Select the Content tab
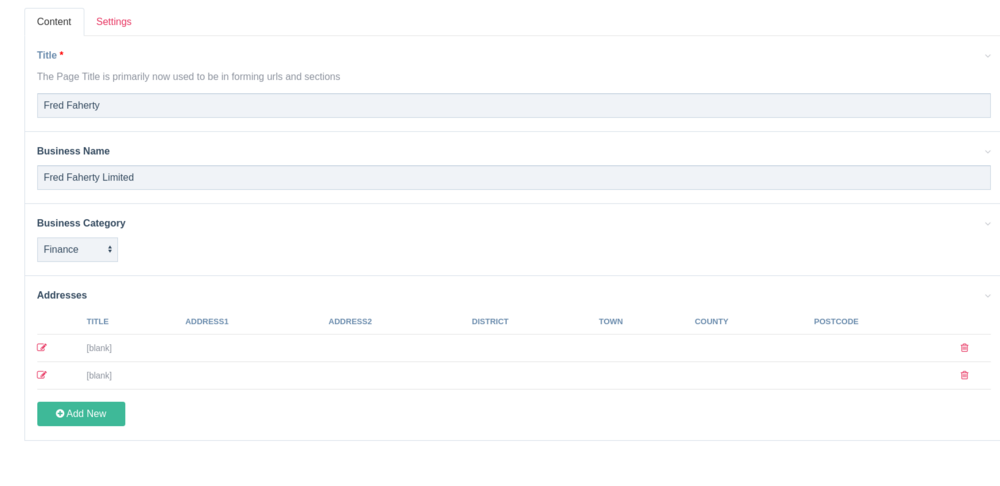1000x486 pixels. [54, 22]
